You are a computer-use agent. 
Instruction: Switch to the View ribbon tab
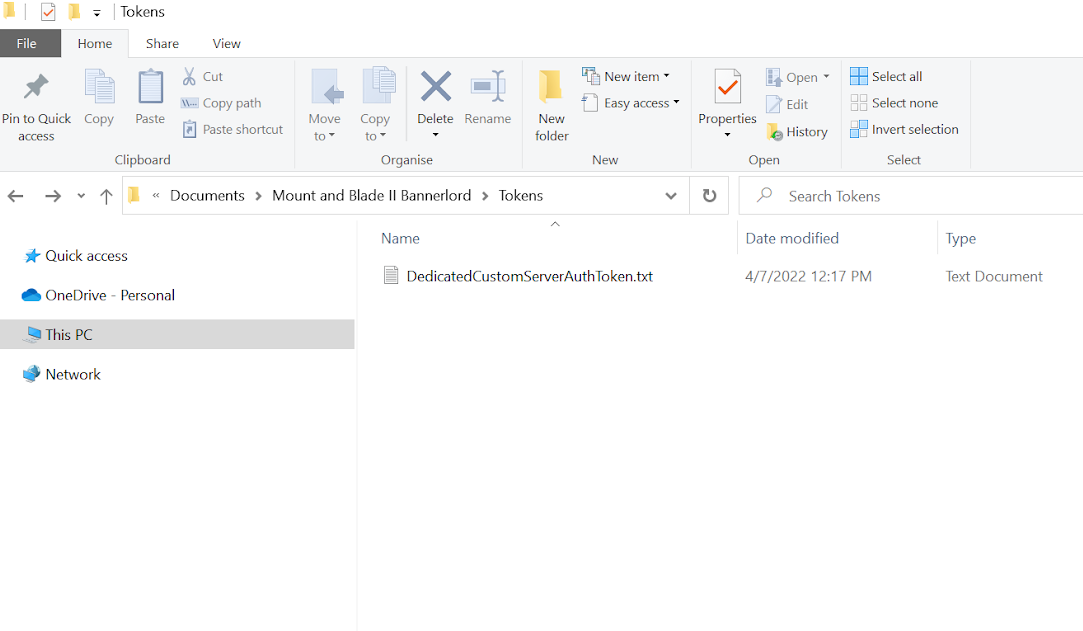227,43
